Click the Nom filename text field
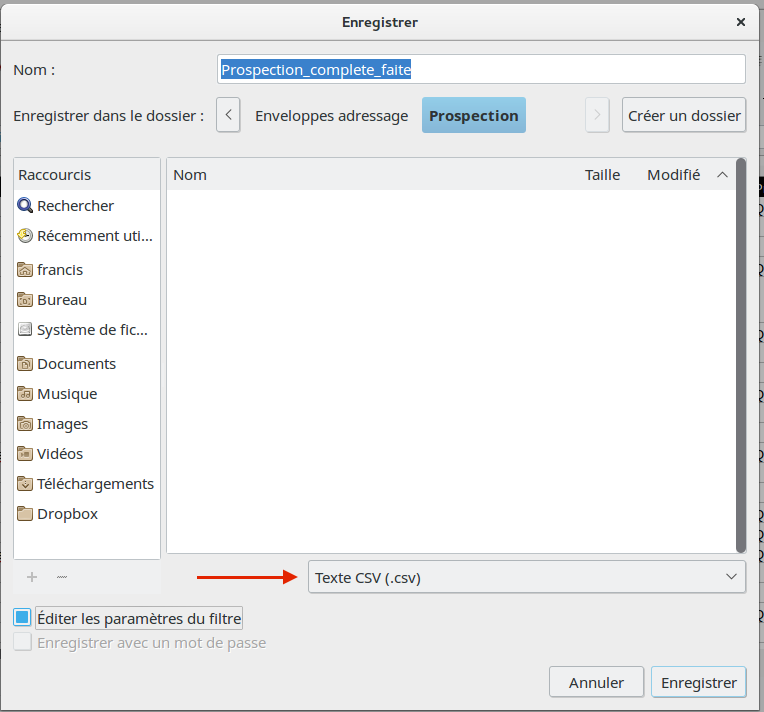 pos(480,70)
